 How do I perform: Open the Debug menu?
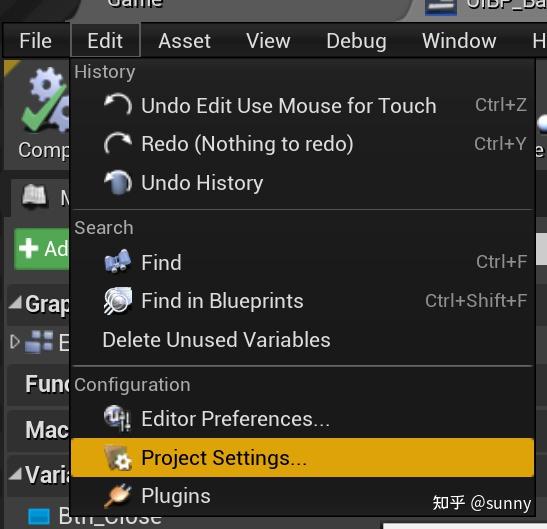click(357, 41)
